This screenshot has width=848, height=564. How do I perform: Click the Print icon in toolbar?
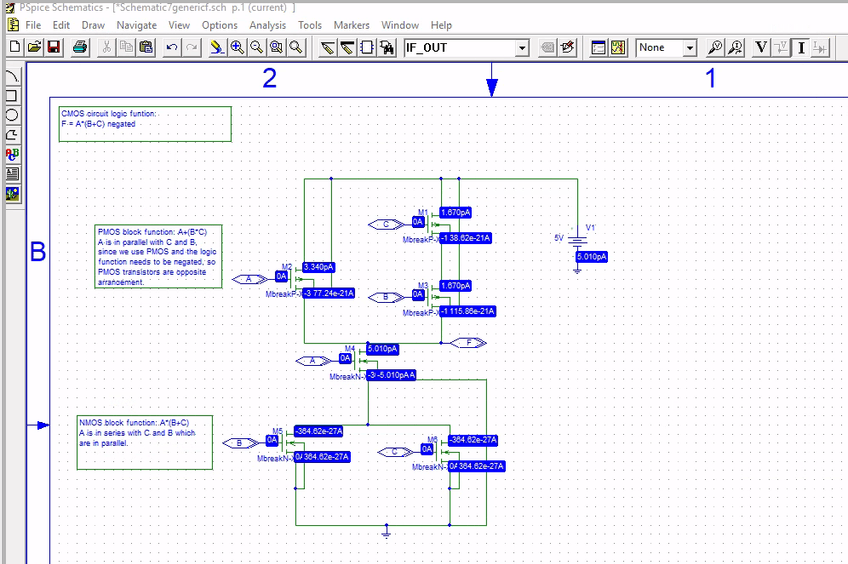(x=81, y=47)
